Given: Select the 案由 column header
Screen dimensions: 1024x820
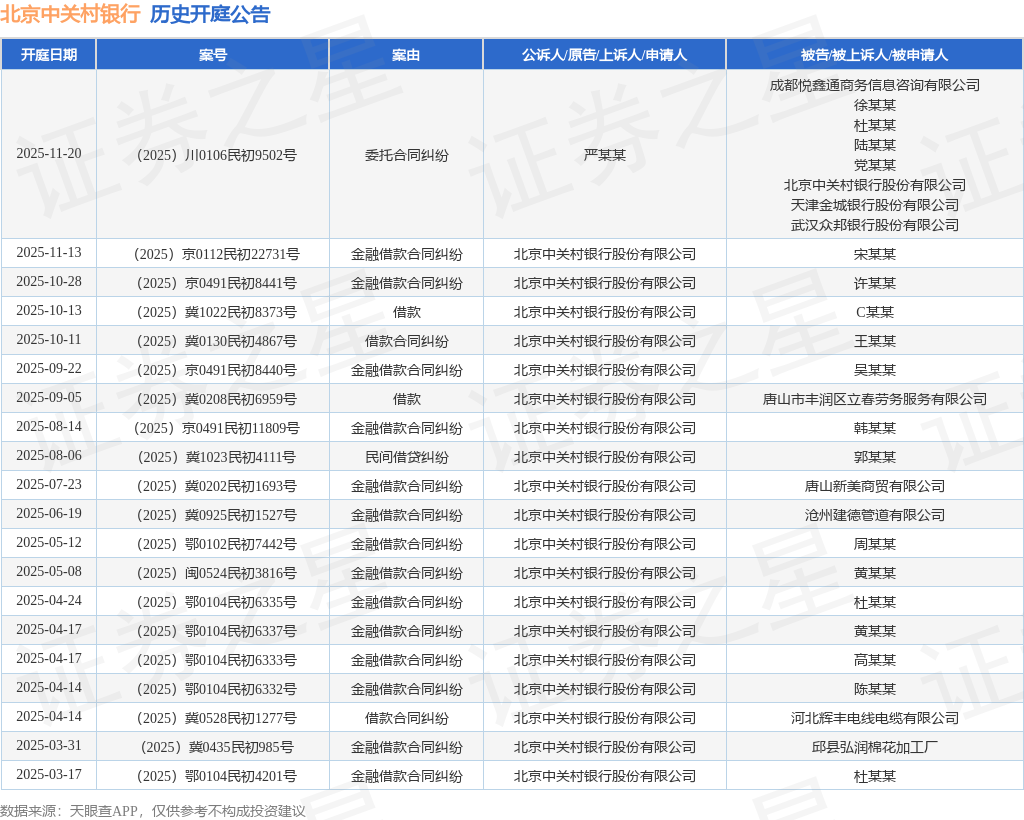Looking at the screenshot, I should point(406,55).
